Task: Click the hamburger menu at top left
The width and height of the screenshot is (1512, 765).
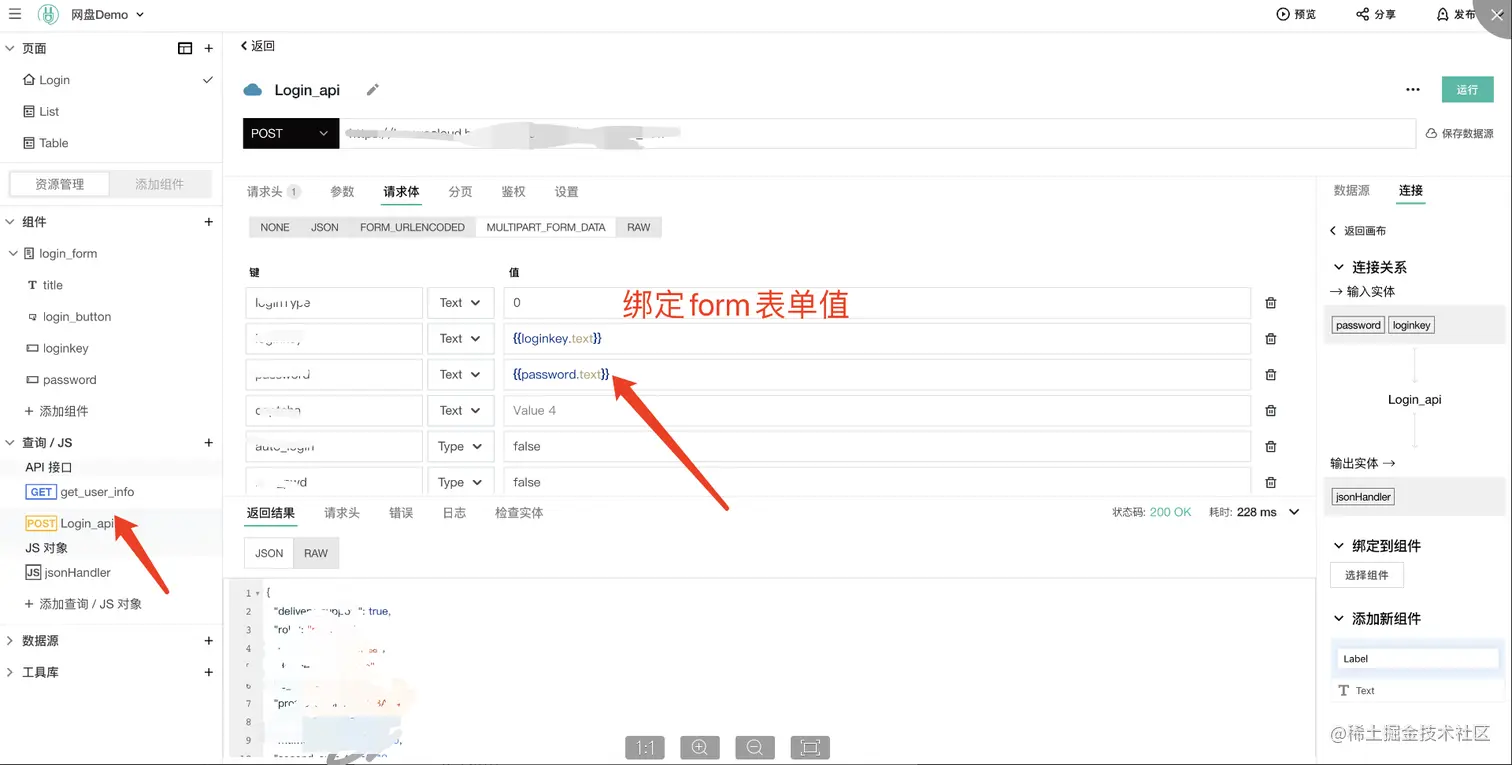Action: 15,14
